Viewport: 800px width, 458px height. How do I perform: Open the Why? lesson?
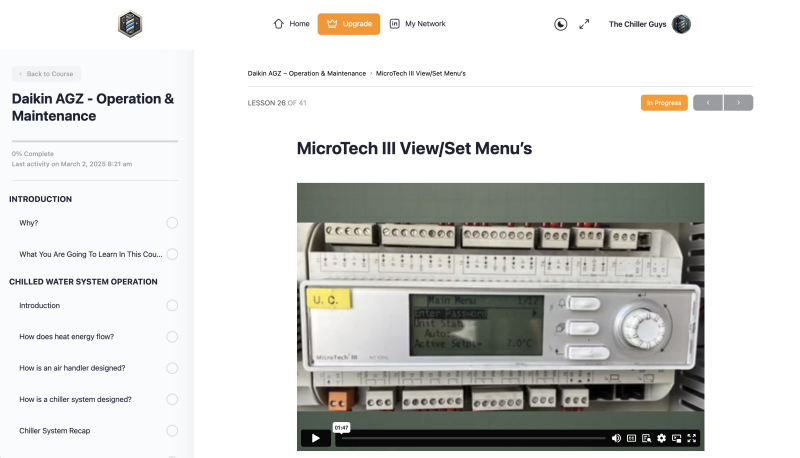(x=29, y=223)
